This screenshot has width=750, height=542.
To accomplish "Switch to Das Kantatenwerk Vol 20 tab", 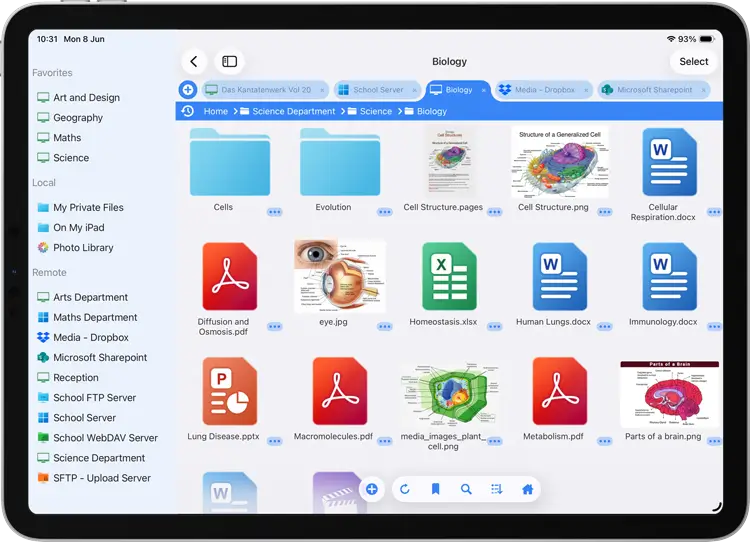I will [x=266, y=89].
